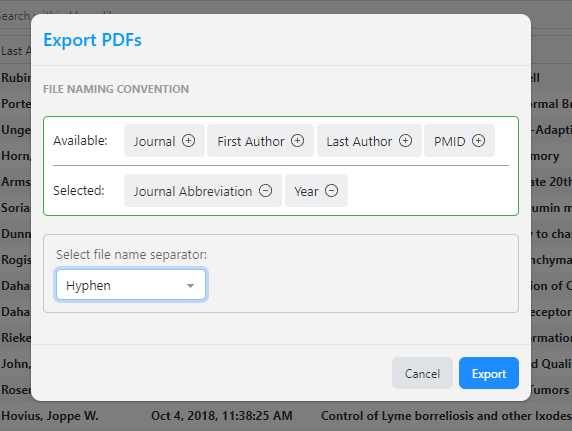
Task: Add First Author via plus icon
Action: click(x=297, y=141)
